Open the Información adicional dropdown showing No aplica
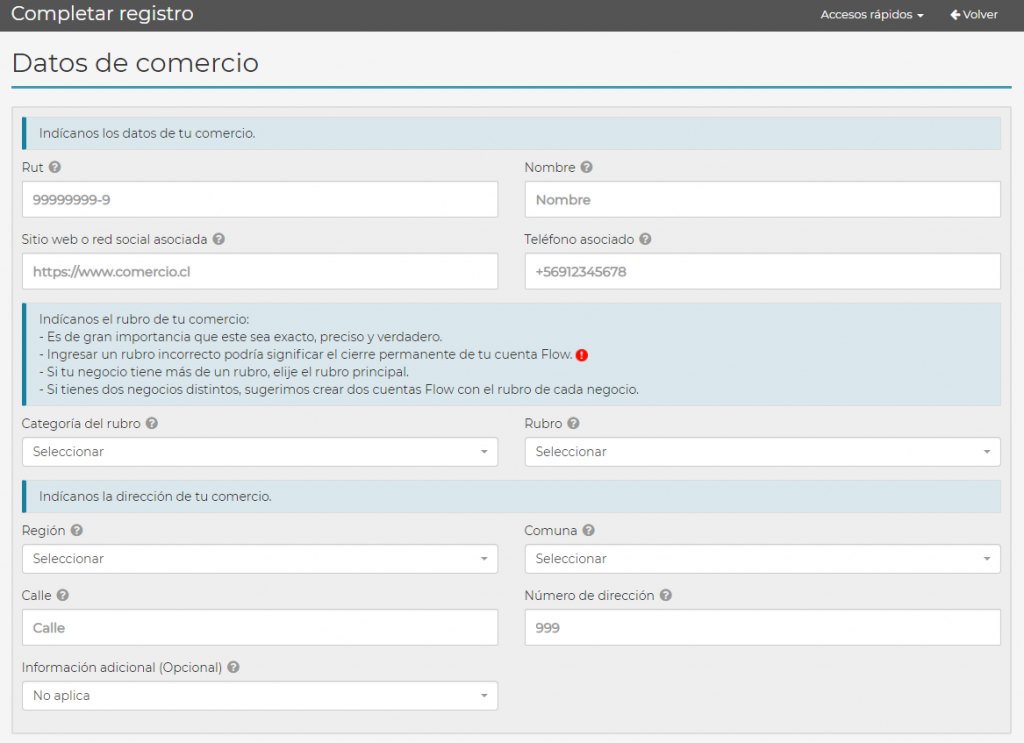 260,695
